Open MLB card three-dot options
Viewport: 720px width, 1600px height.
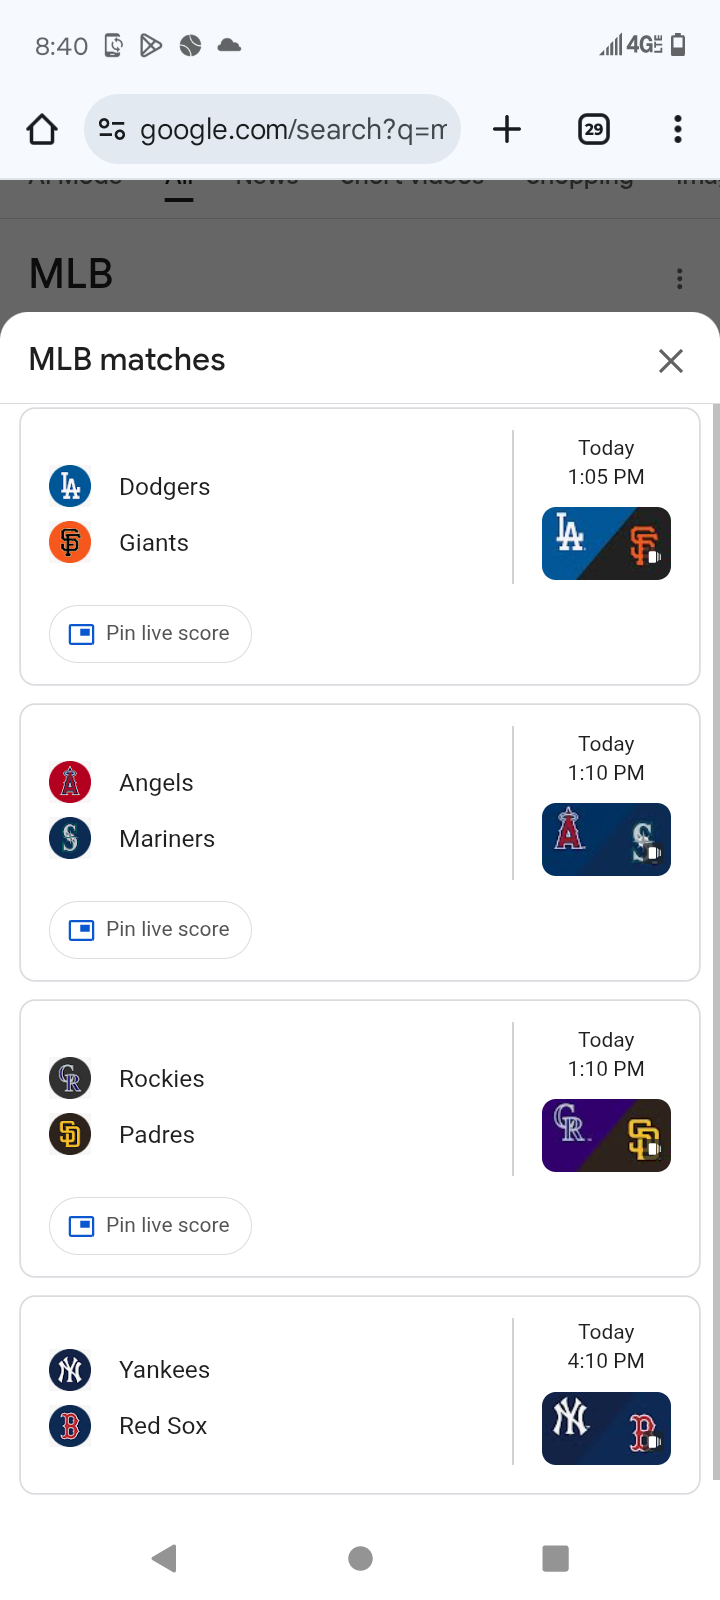coord(680,279)
